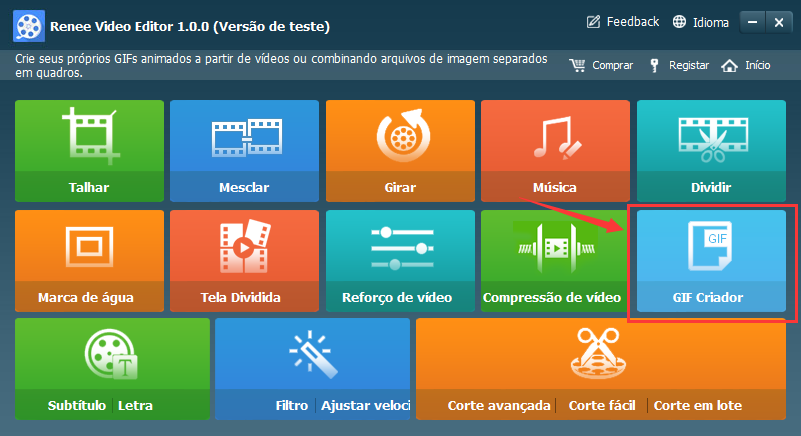Click the GIF Criador label

tap(708, 297)
